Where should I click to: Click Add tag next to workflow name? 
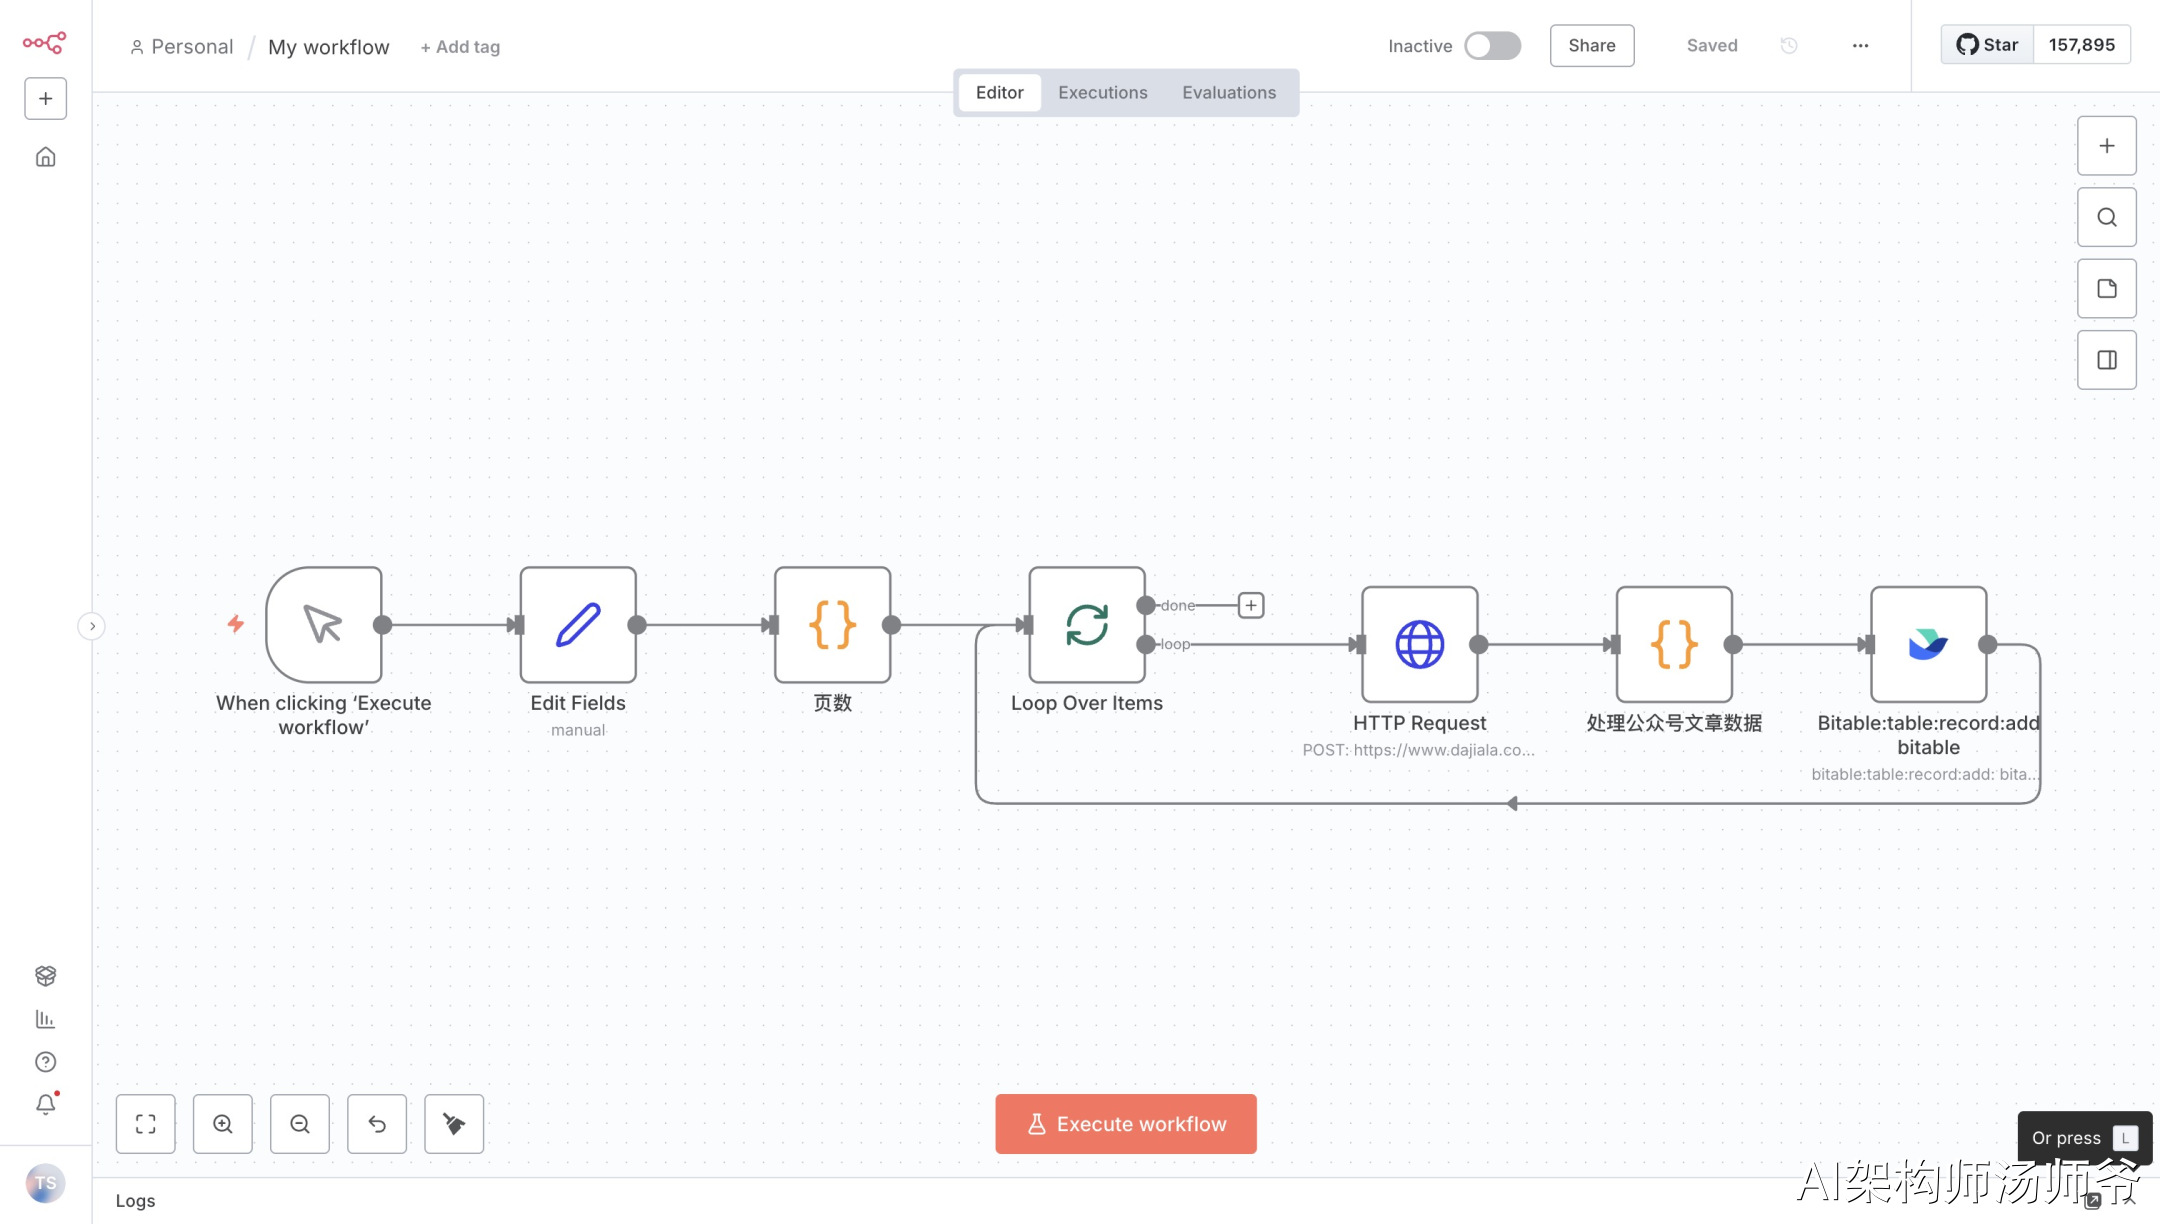pos(460,47)
